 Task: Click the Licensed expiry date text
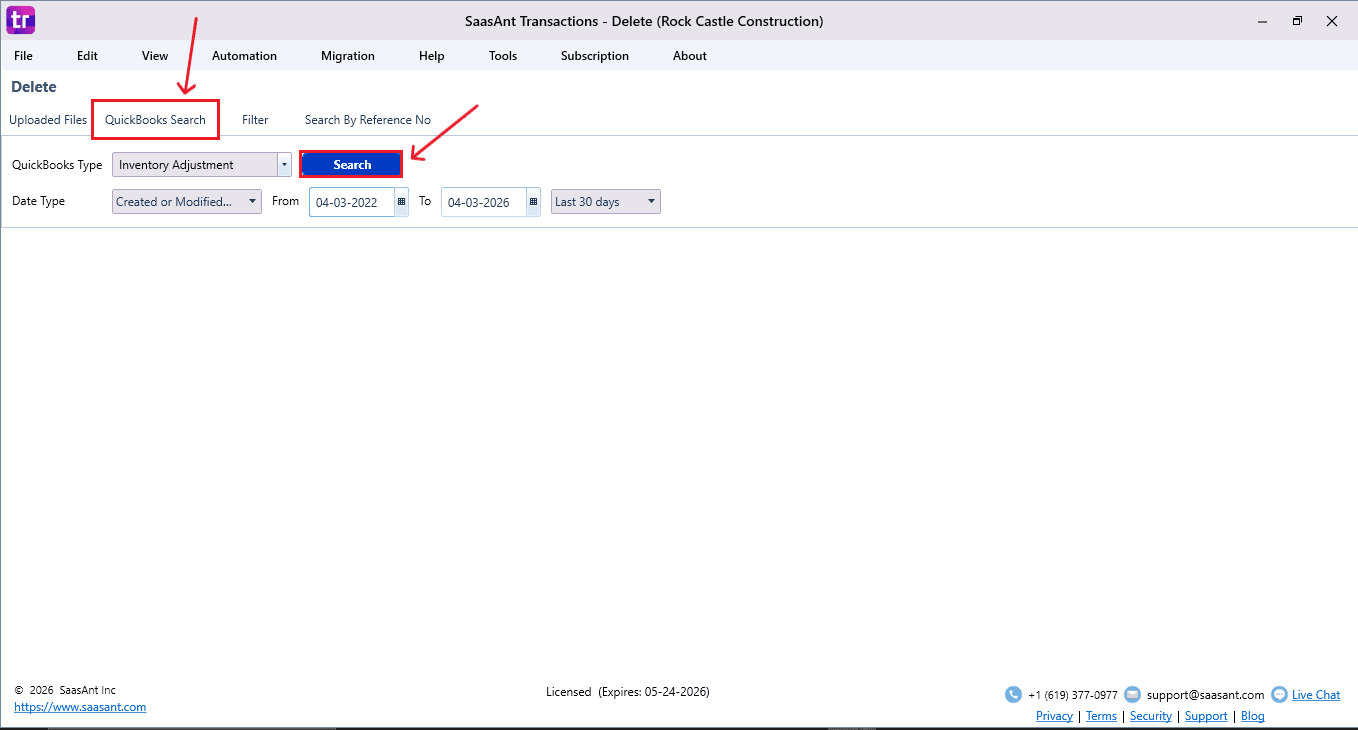[628, 692]
